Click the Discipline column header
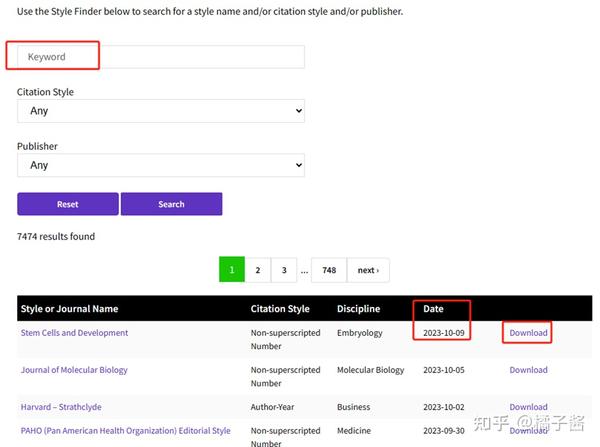The image size is (600, 447). point(359,309)
